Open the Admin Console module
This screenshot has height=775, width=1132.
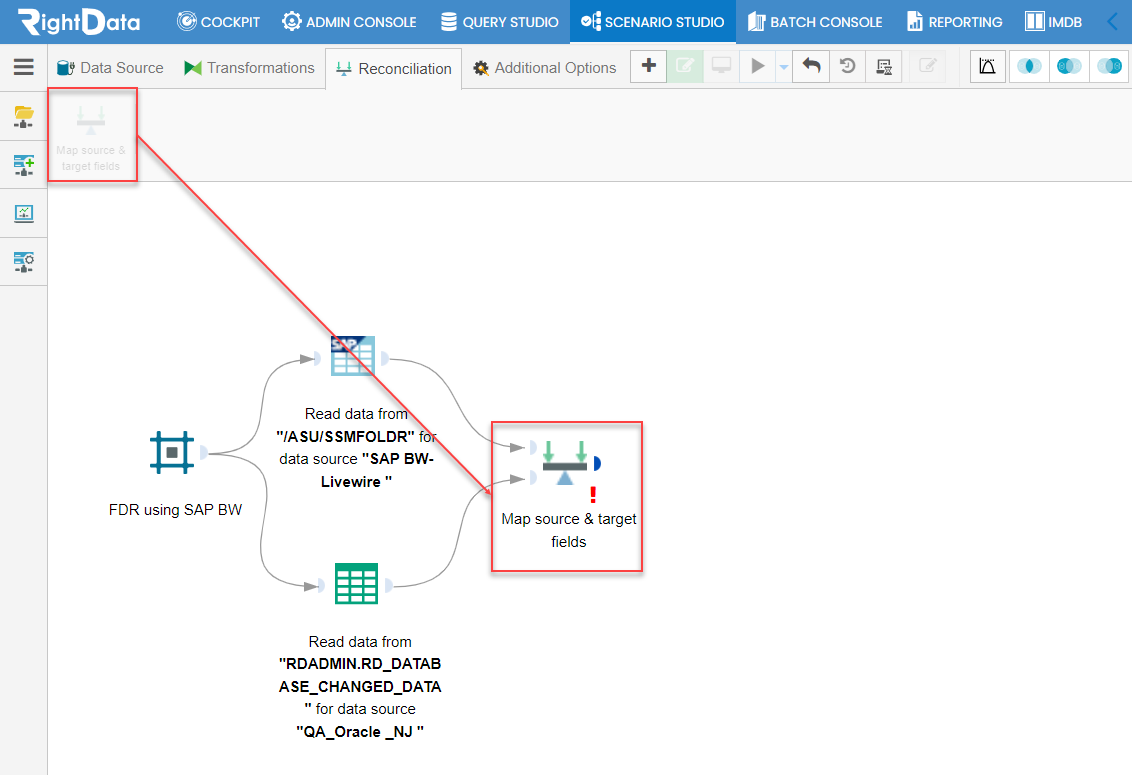click(349, 22)
